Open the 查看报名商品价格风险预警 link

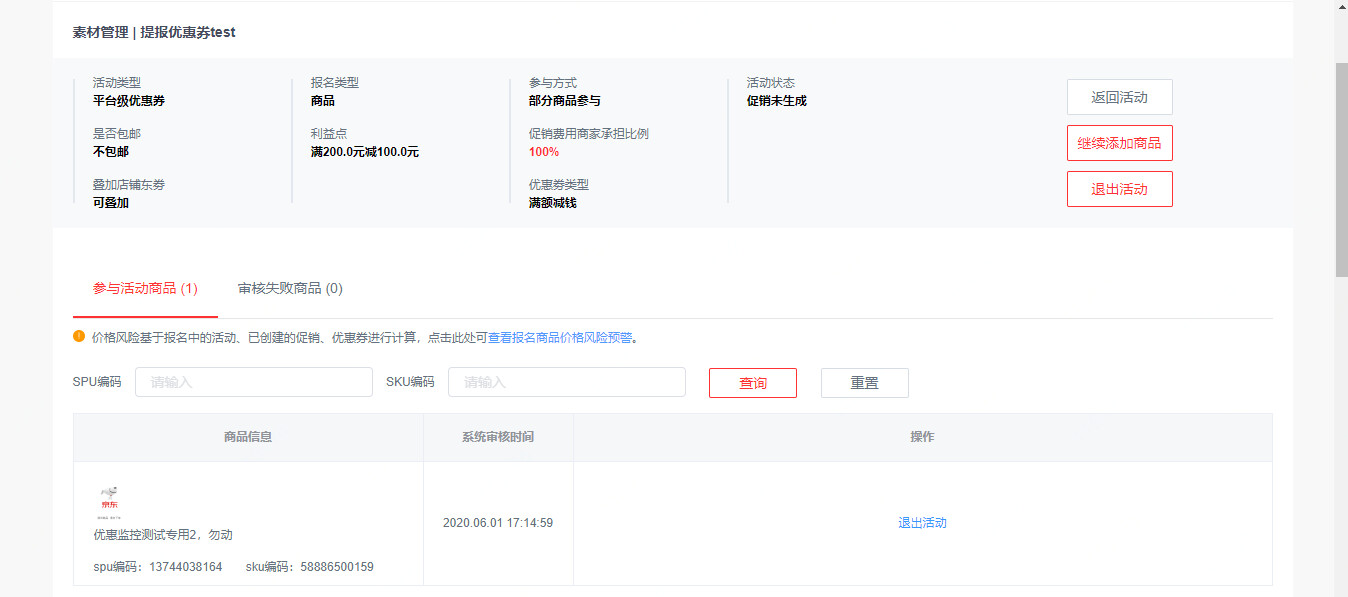[560, 338]
